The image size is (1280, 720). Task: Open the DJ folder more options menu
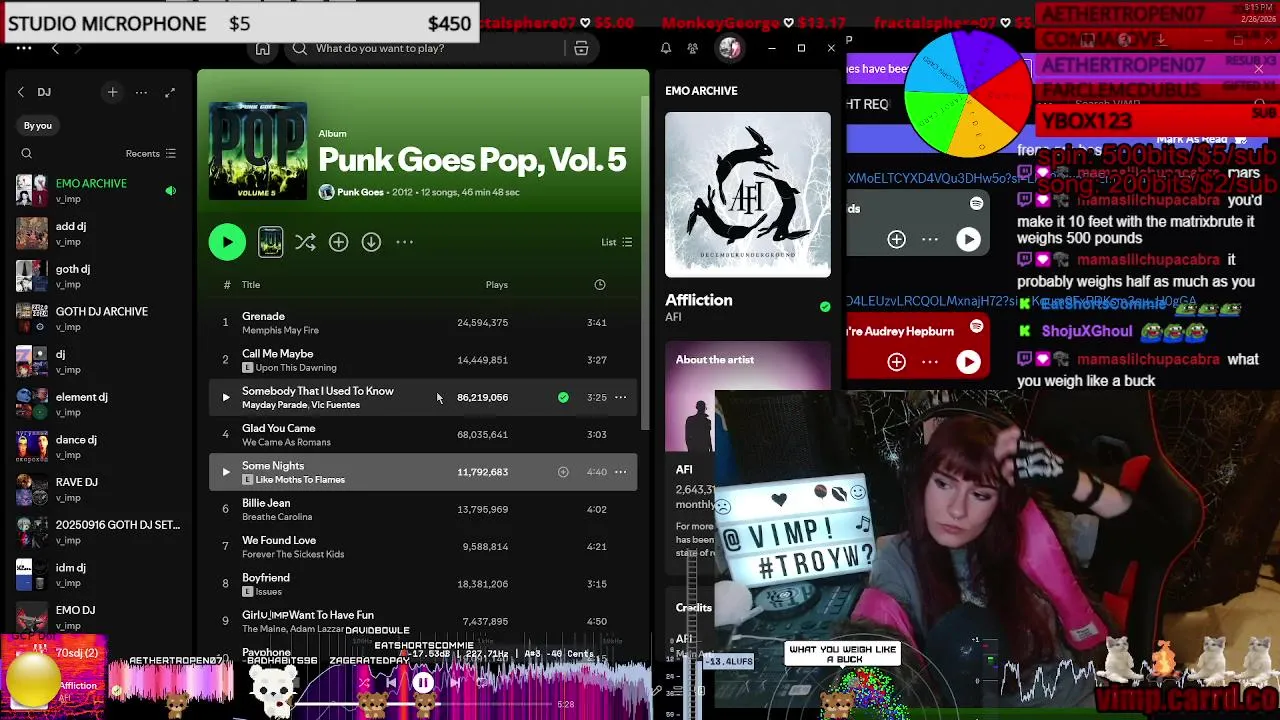click(141, 92)
